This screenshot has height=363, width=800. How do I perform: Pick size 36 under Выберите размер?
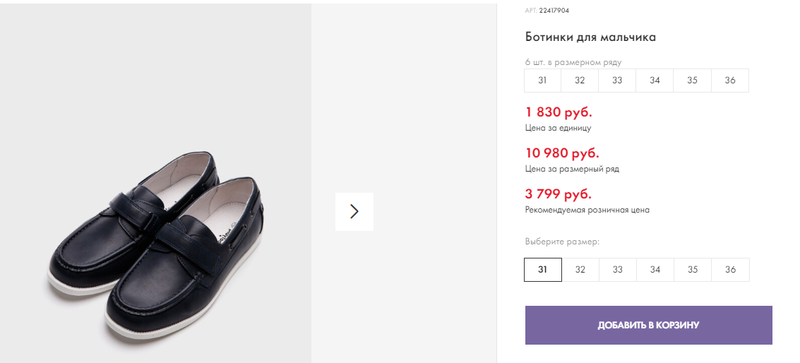(x=730, y=270)
